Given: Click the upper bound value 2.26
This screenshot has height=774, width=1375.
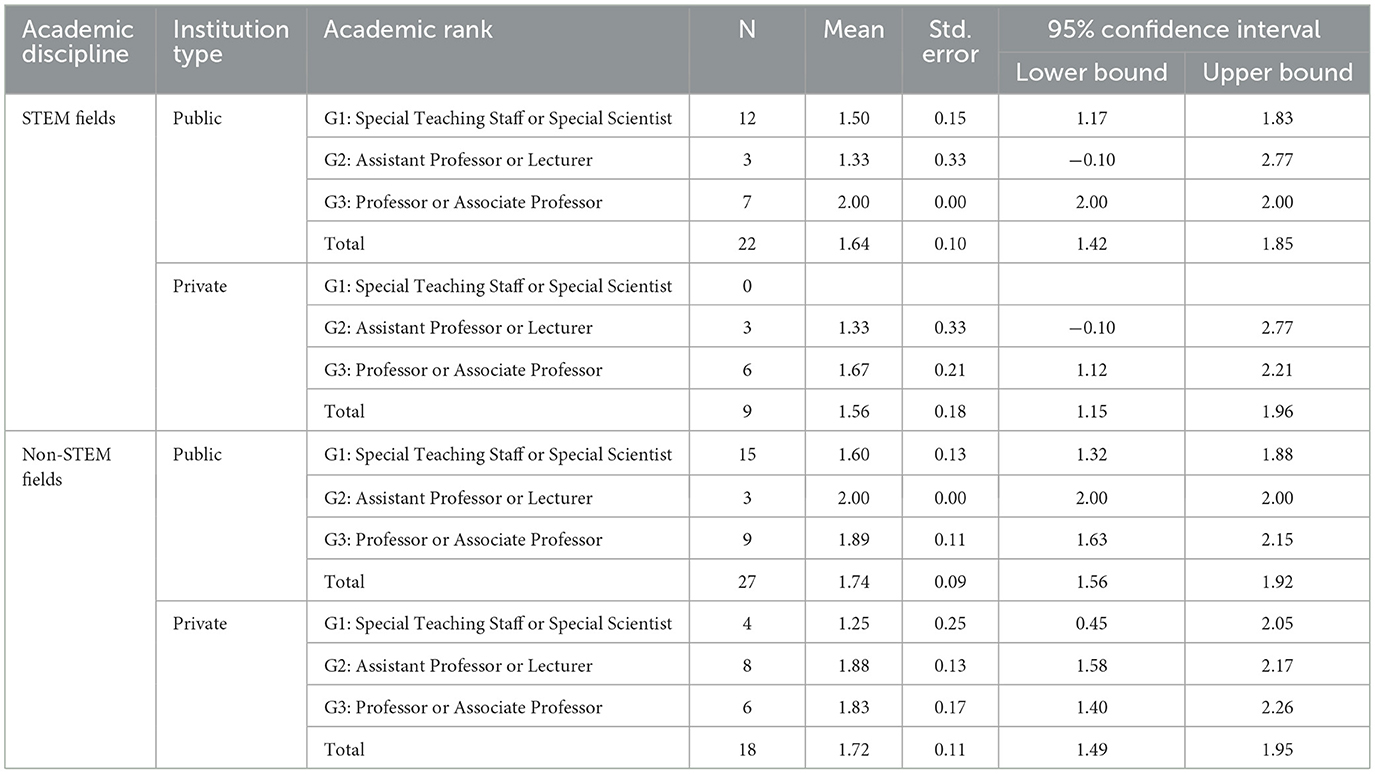Looking at the screenshot, I should [1277, 708].
